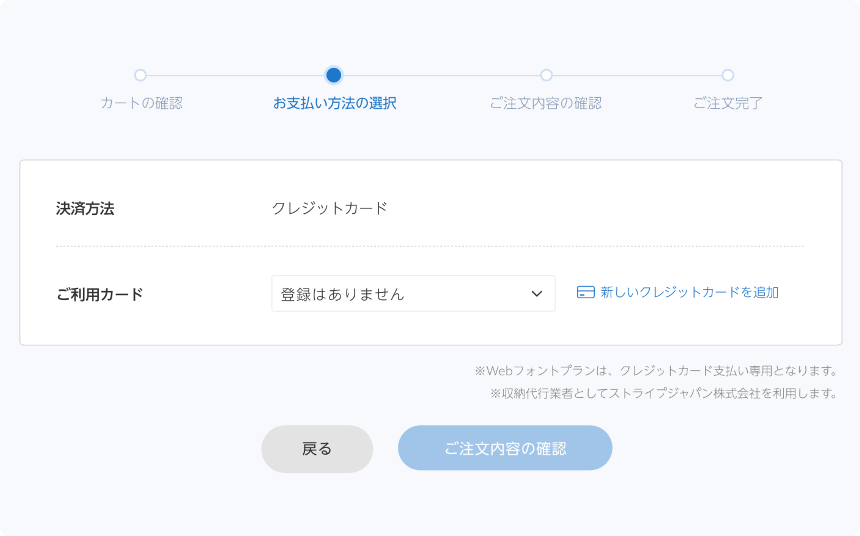Click the ストライプジャパン株式会社 notice text
This screenshot has width=860, height=536.
coord(664,393)
